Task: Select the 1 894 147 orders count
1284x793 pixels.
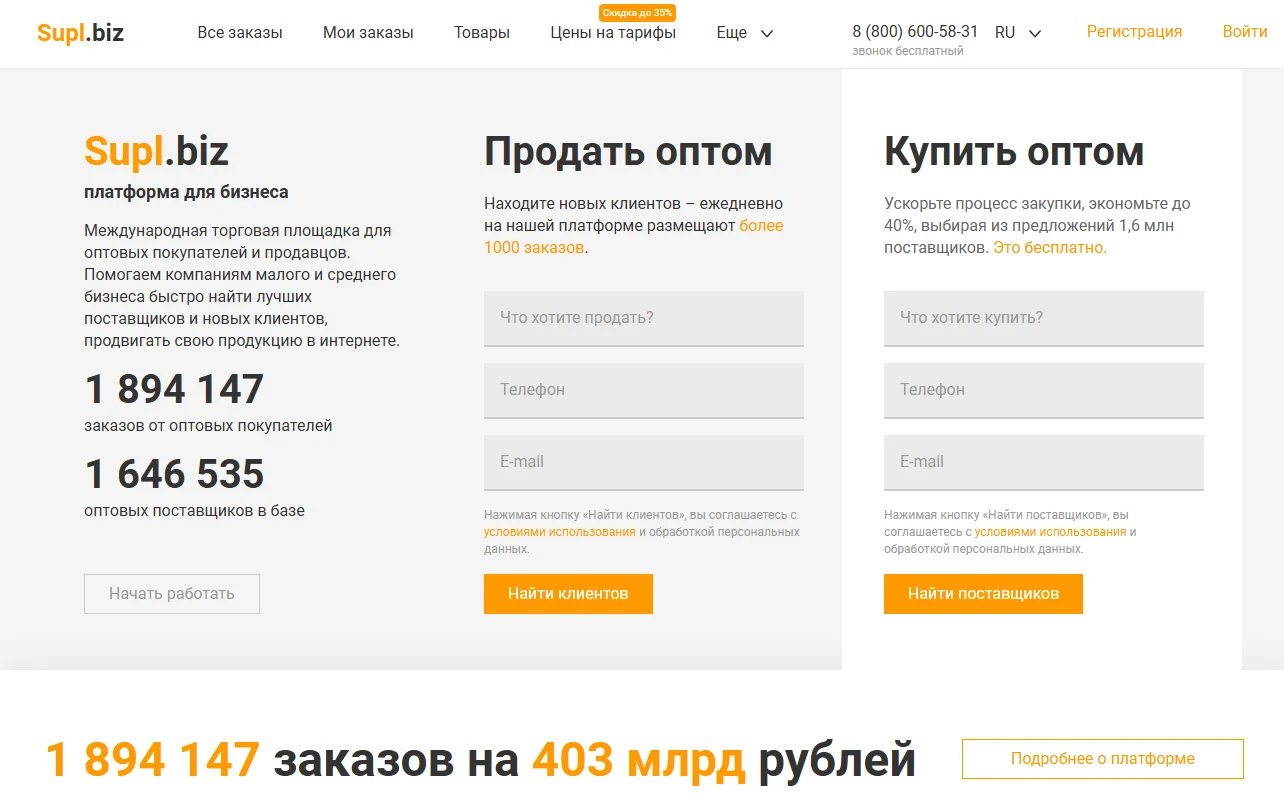Action: [175, 389]
